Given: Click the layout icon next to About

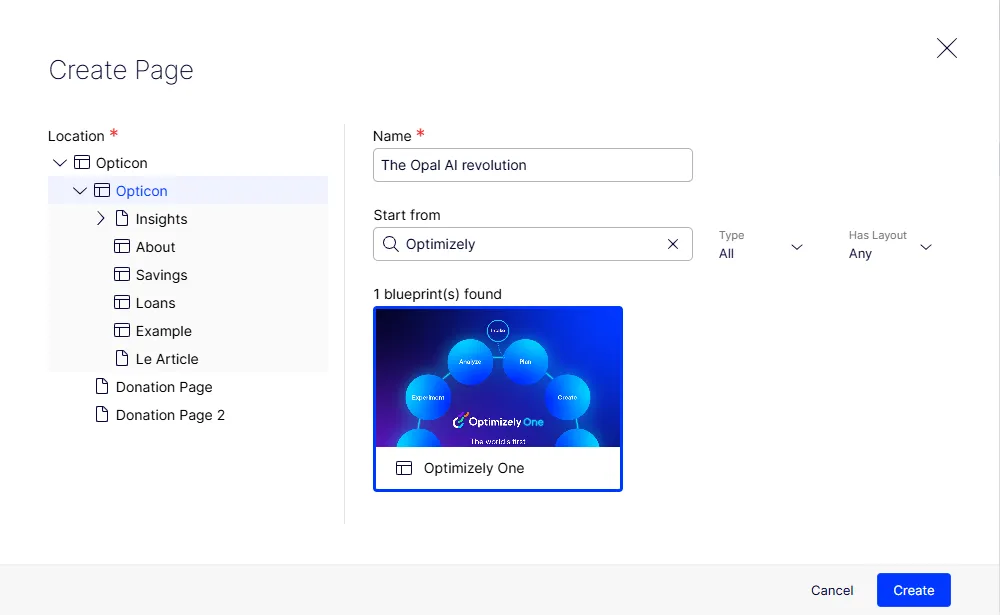Looking at the screenshot, I should point(122,247).
